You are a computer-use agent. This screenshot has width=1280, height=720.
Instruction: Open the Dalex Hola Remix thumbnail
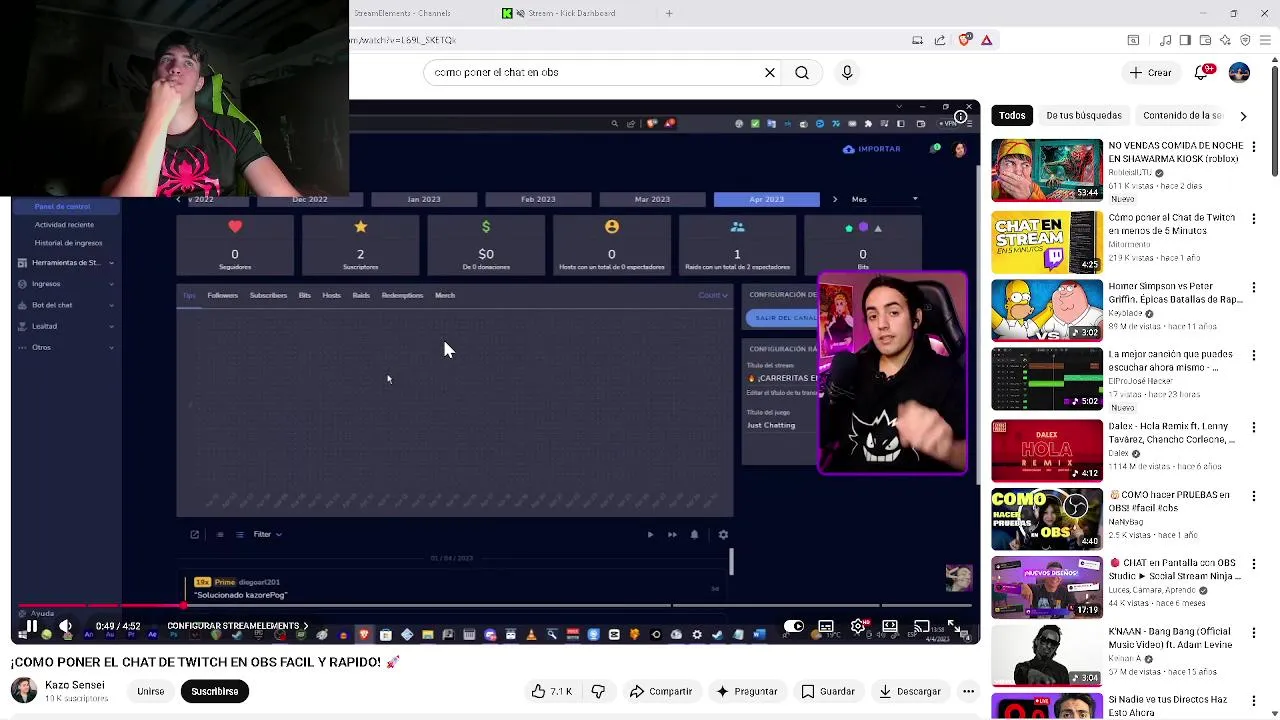pyautogui.click(x=1047, y=450)
